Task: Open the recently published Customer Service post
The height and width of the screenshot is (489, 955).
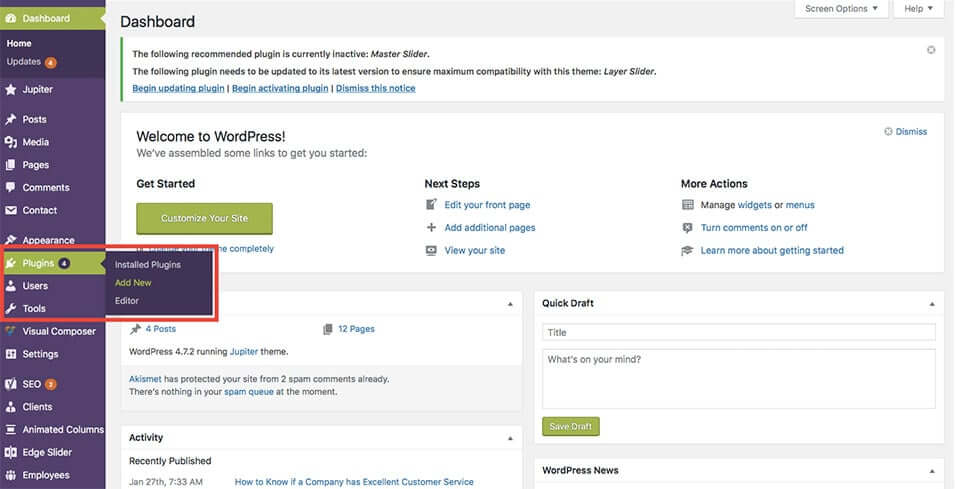Action: pyautogui.click(x=354, y=482)
